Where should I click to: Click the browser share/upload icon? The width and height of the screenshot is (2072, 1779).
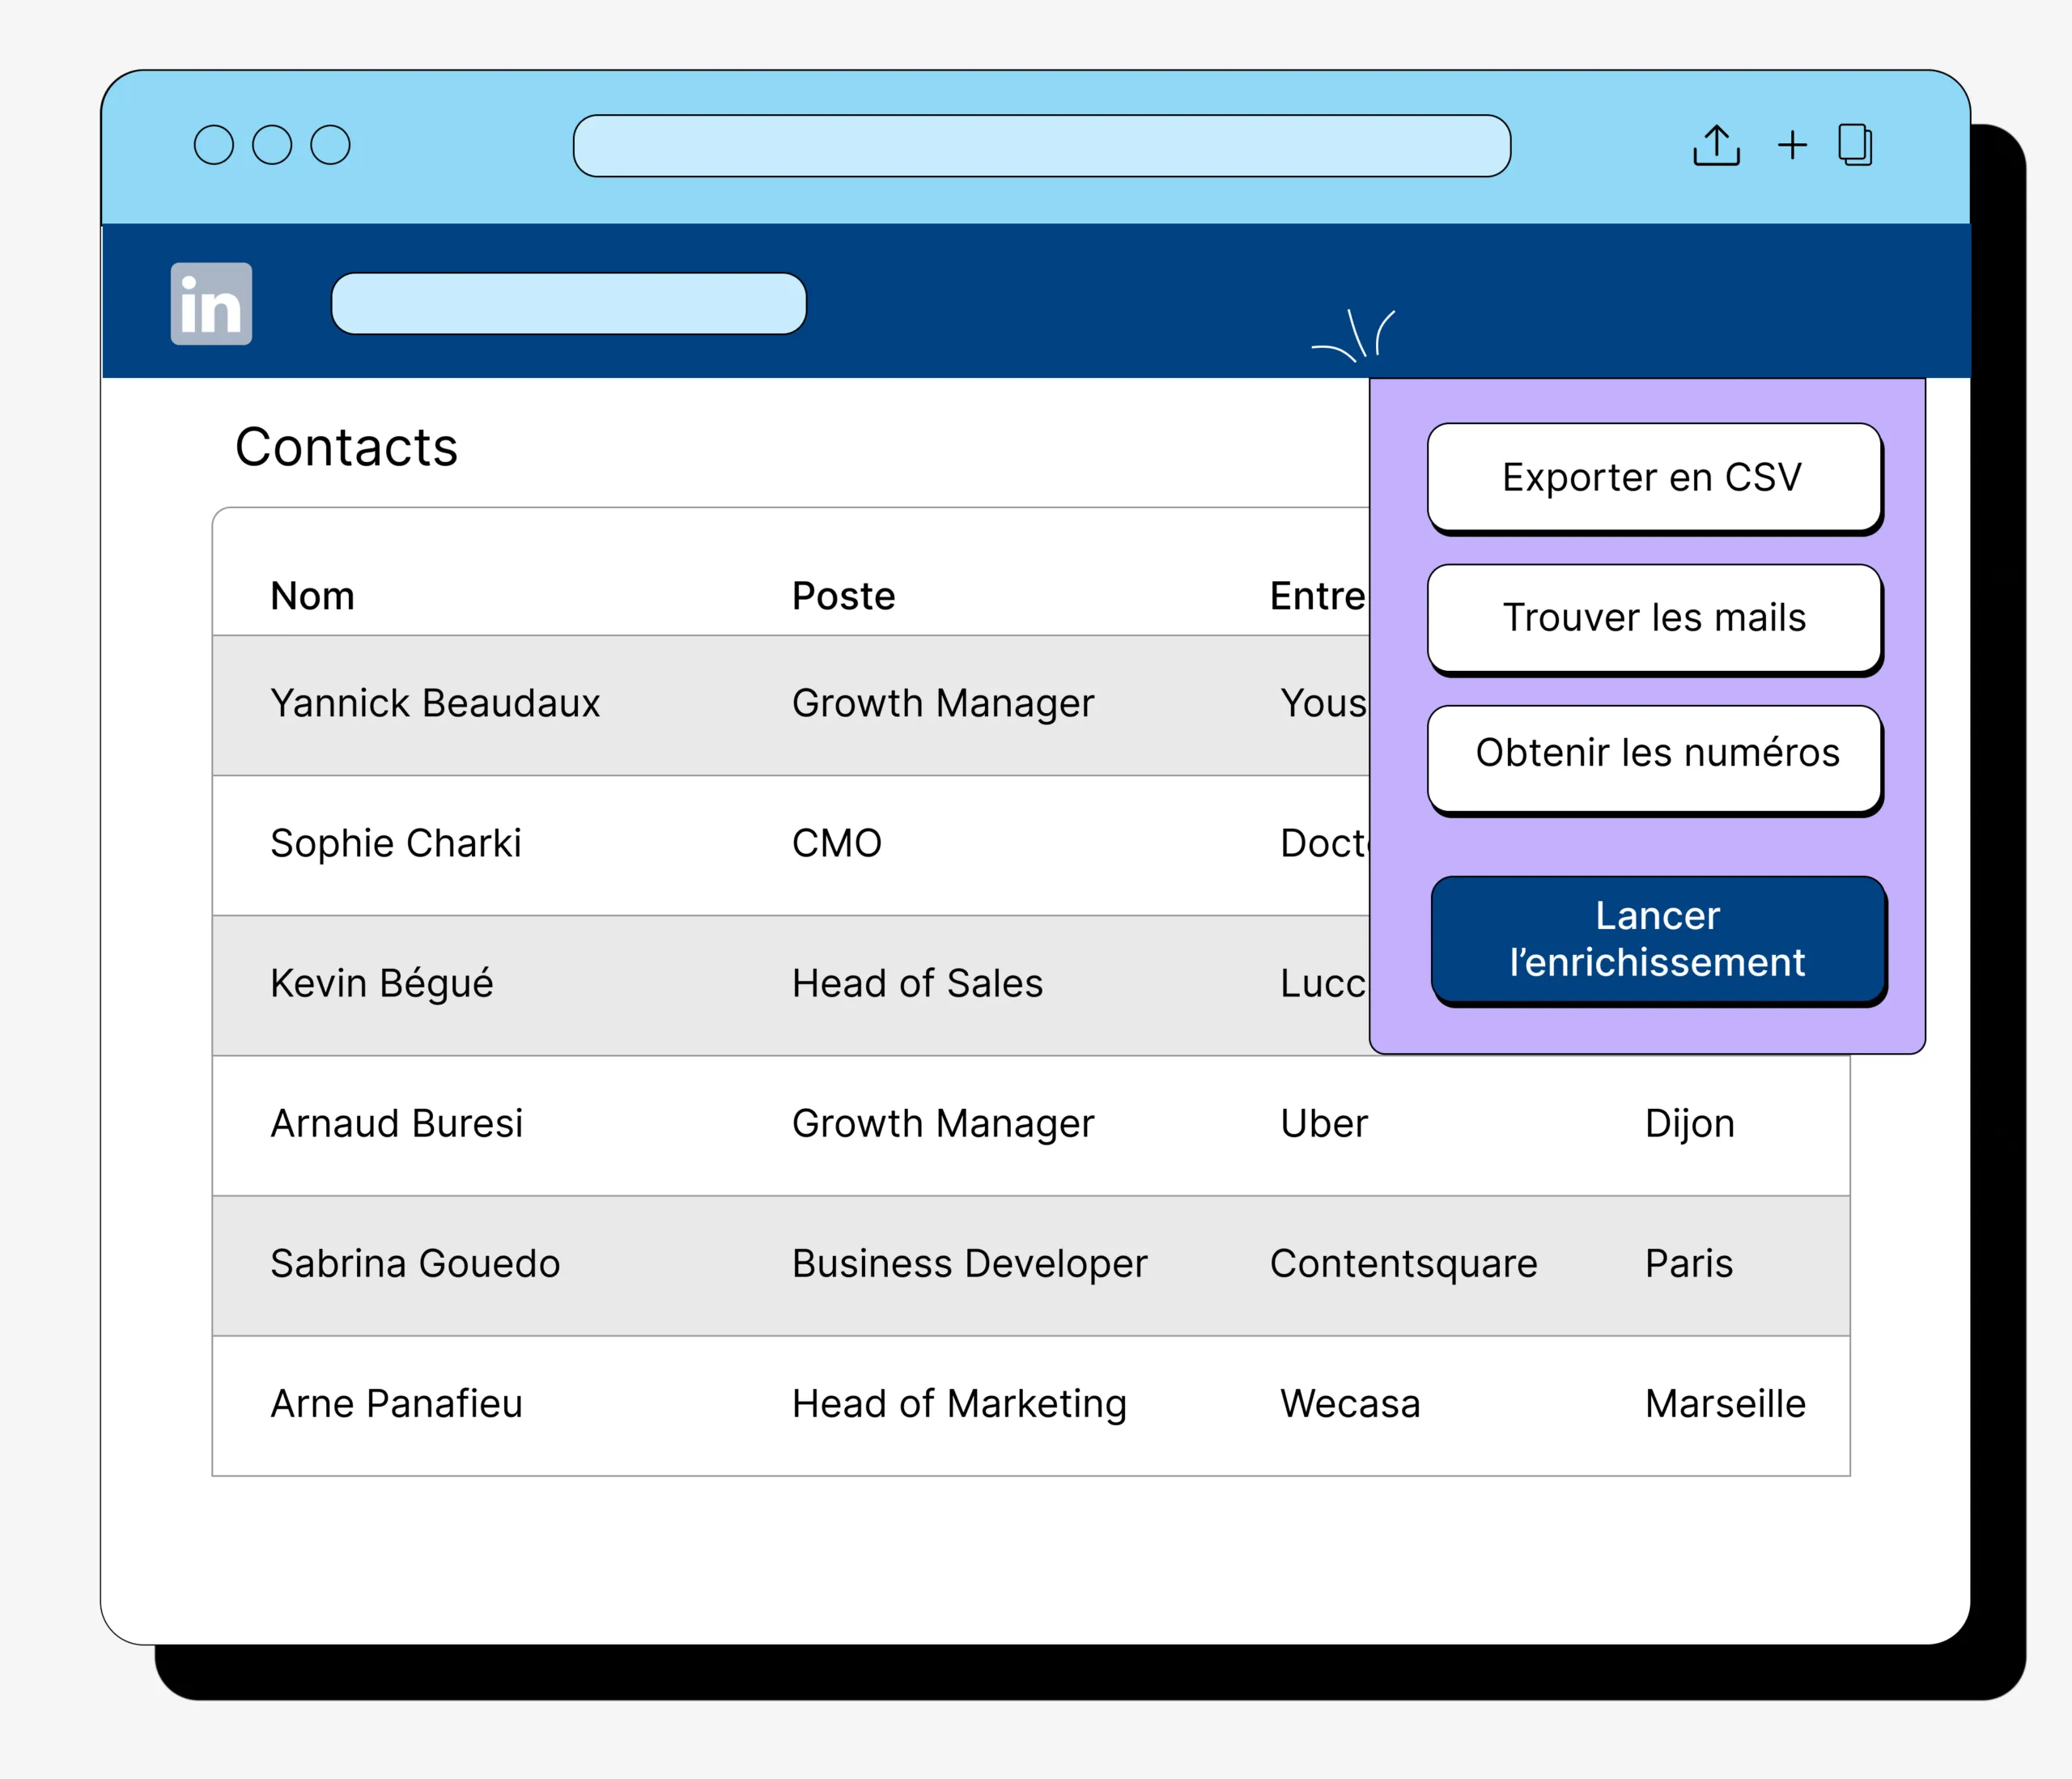coord(1716,146)
